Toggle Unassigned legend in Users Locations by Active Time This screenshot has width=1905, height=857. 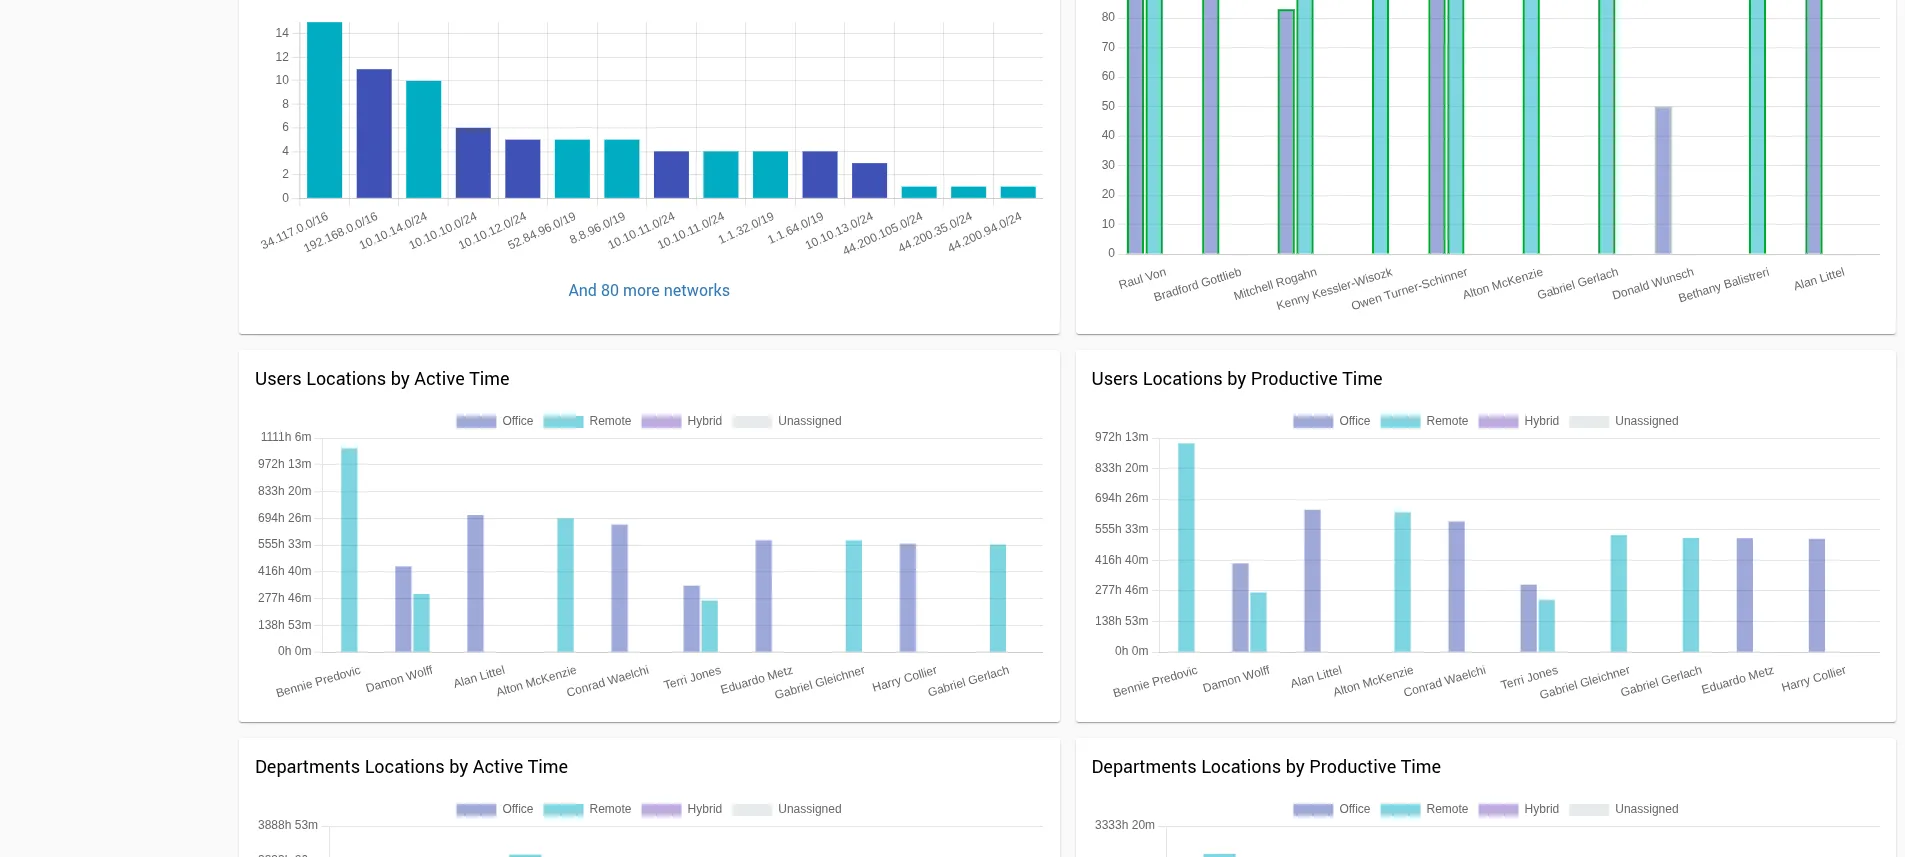pyautogui.click(x=787, y=421)
